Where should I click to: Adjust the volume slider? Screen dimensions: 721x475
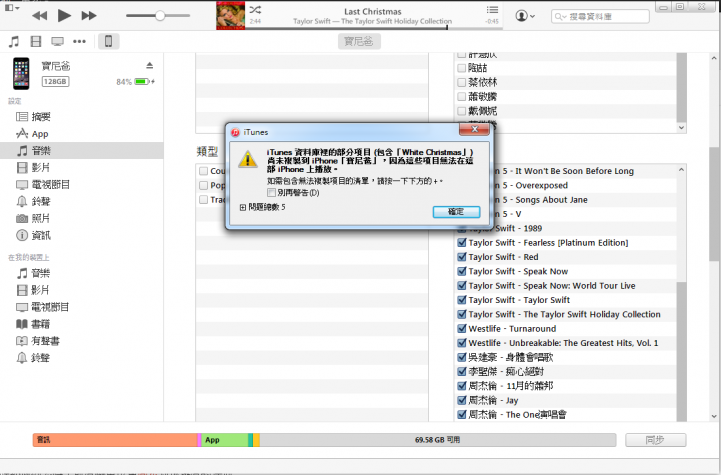tap(158, 16)
